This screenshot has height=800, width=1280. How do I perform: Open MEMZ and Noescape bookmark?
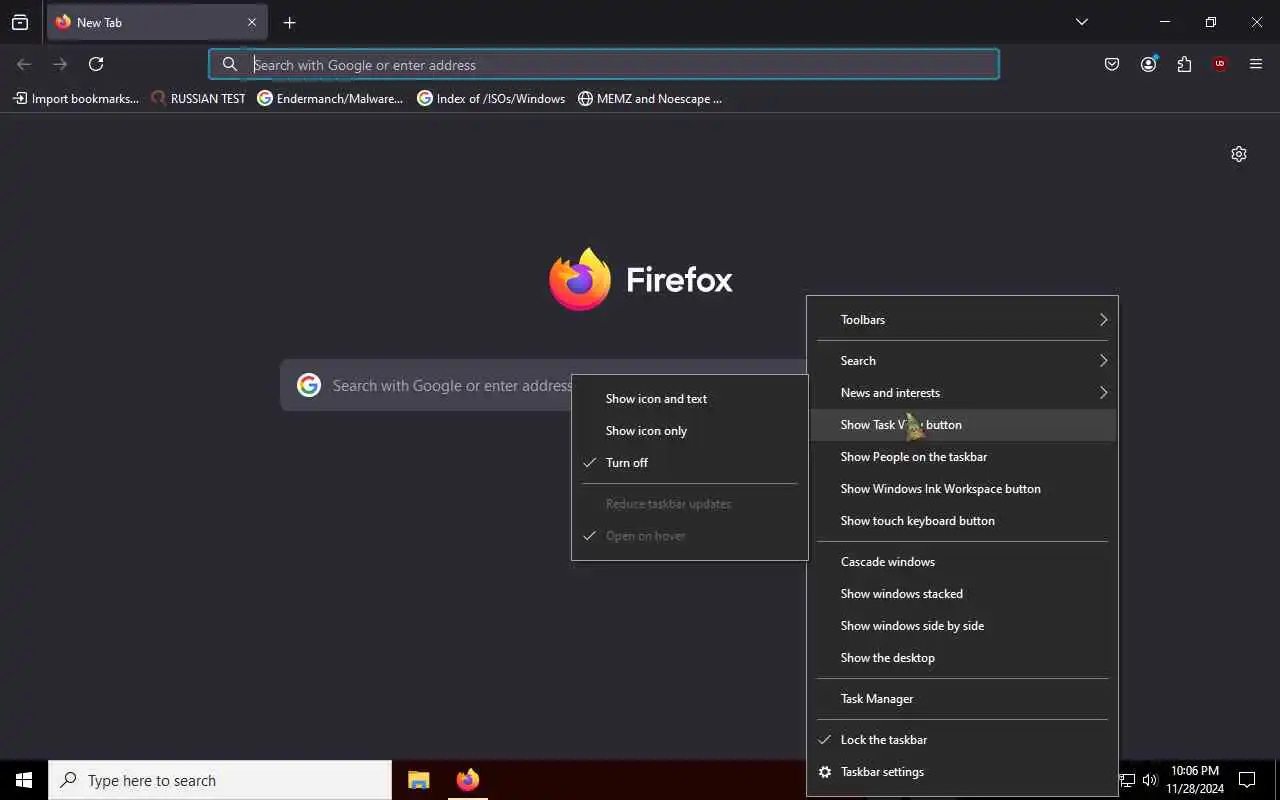(650, 99)
